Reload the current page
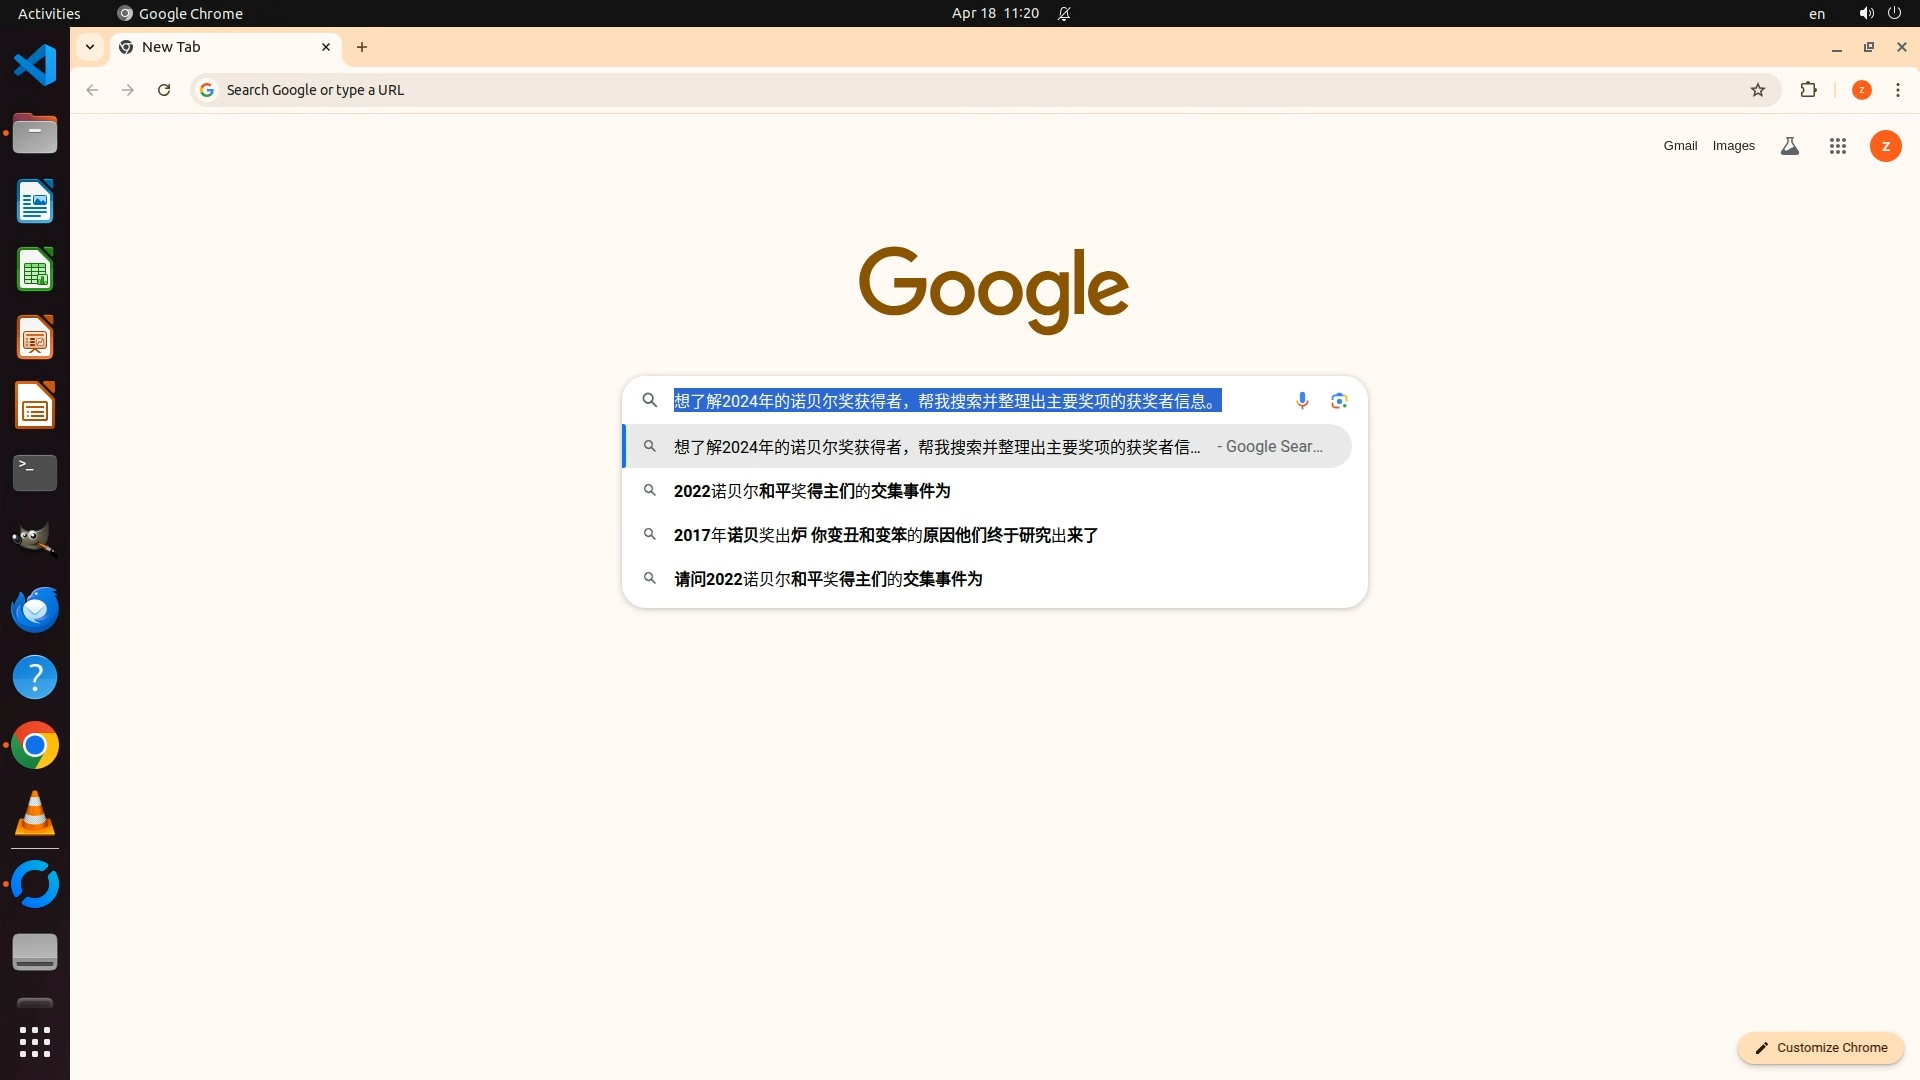1920x1080 pixels. pyautogui.click(x=164, y=90)
